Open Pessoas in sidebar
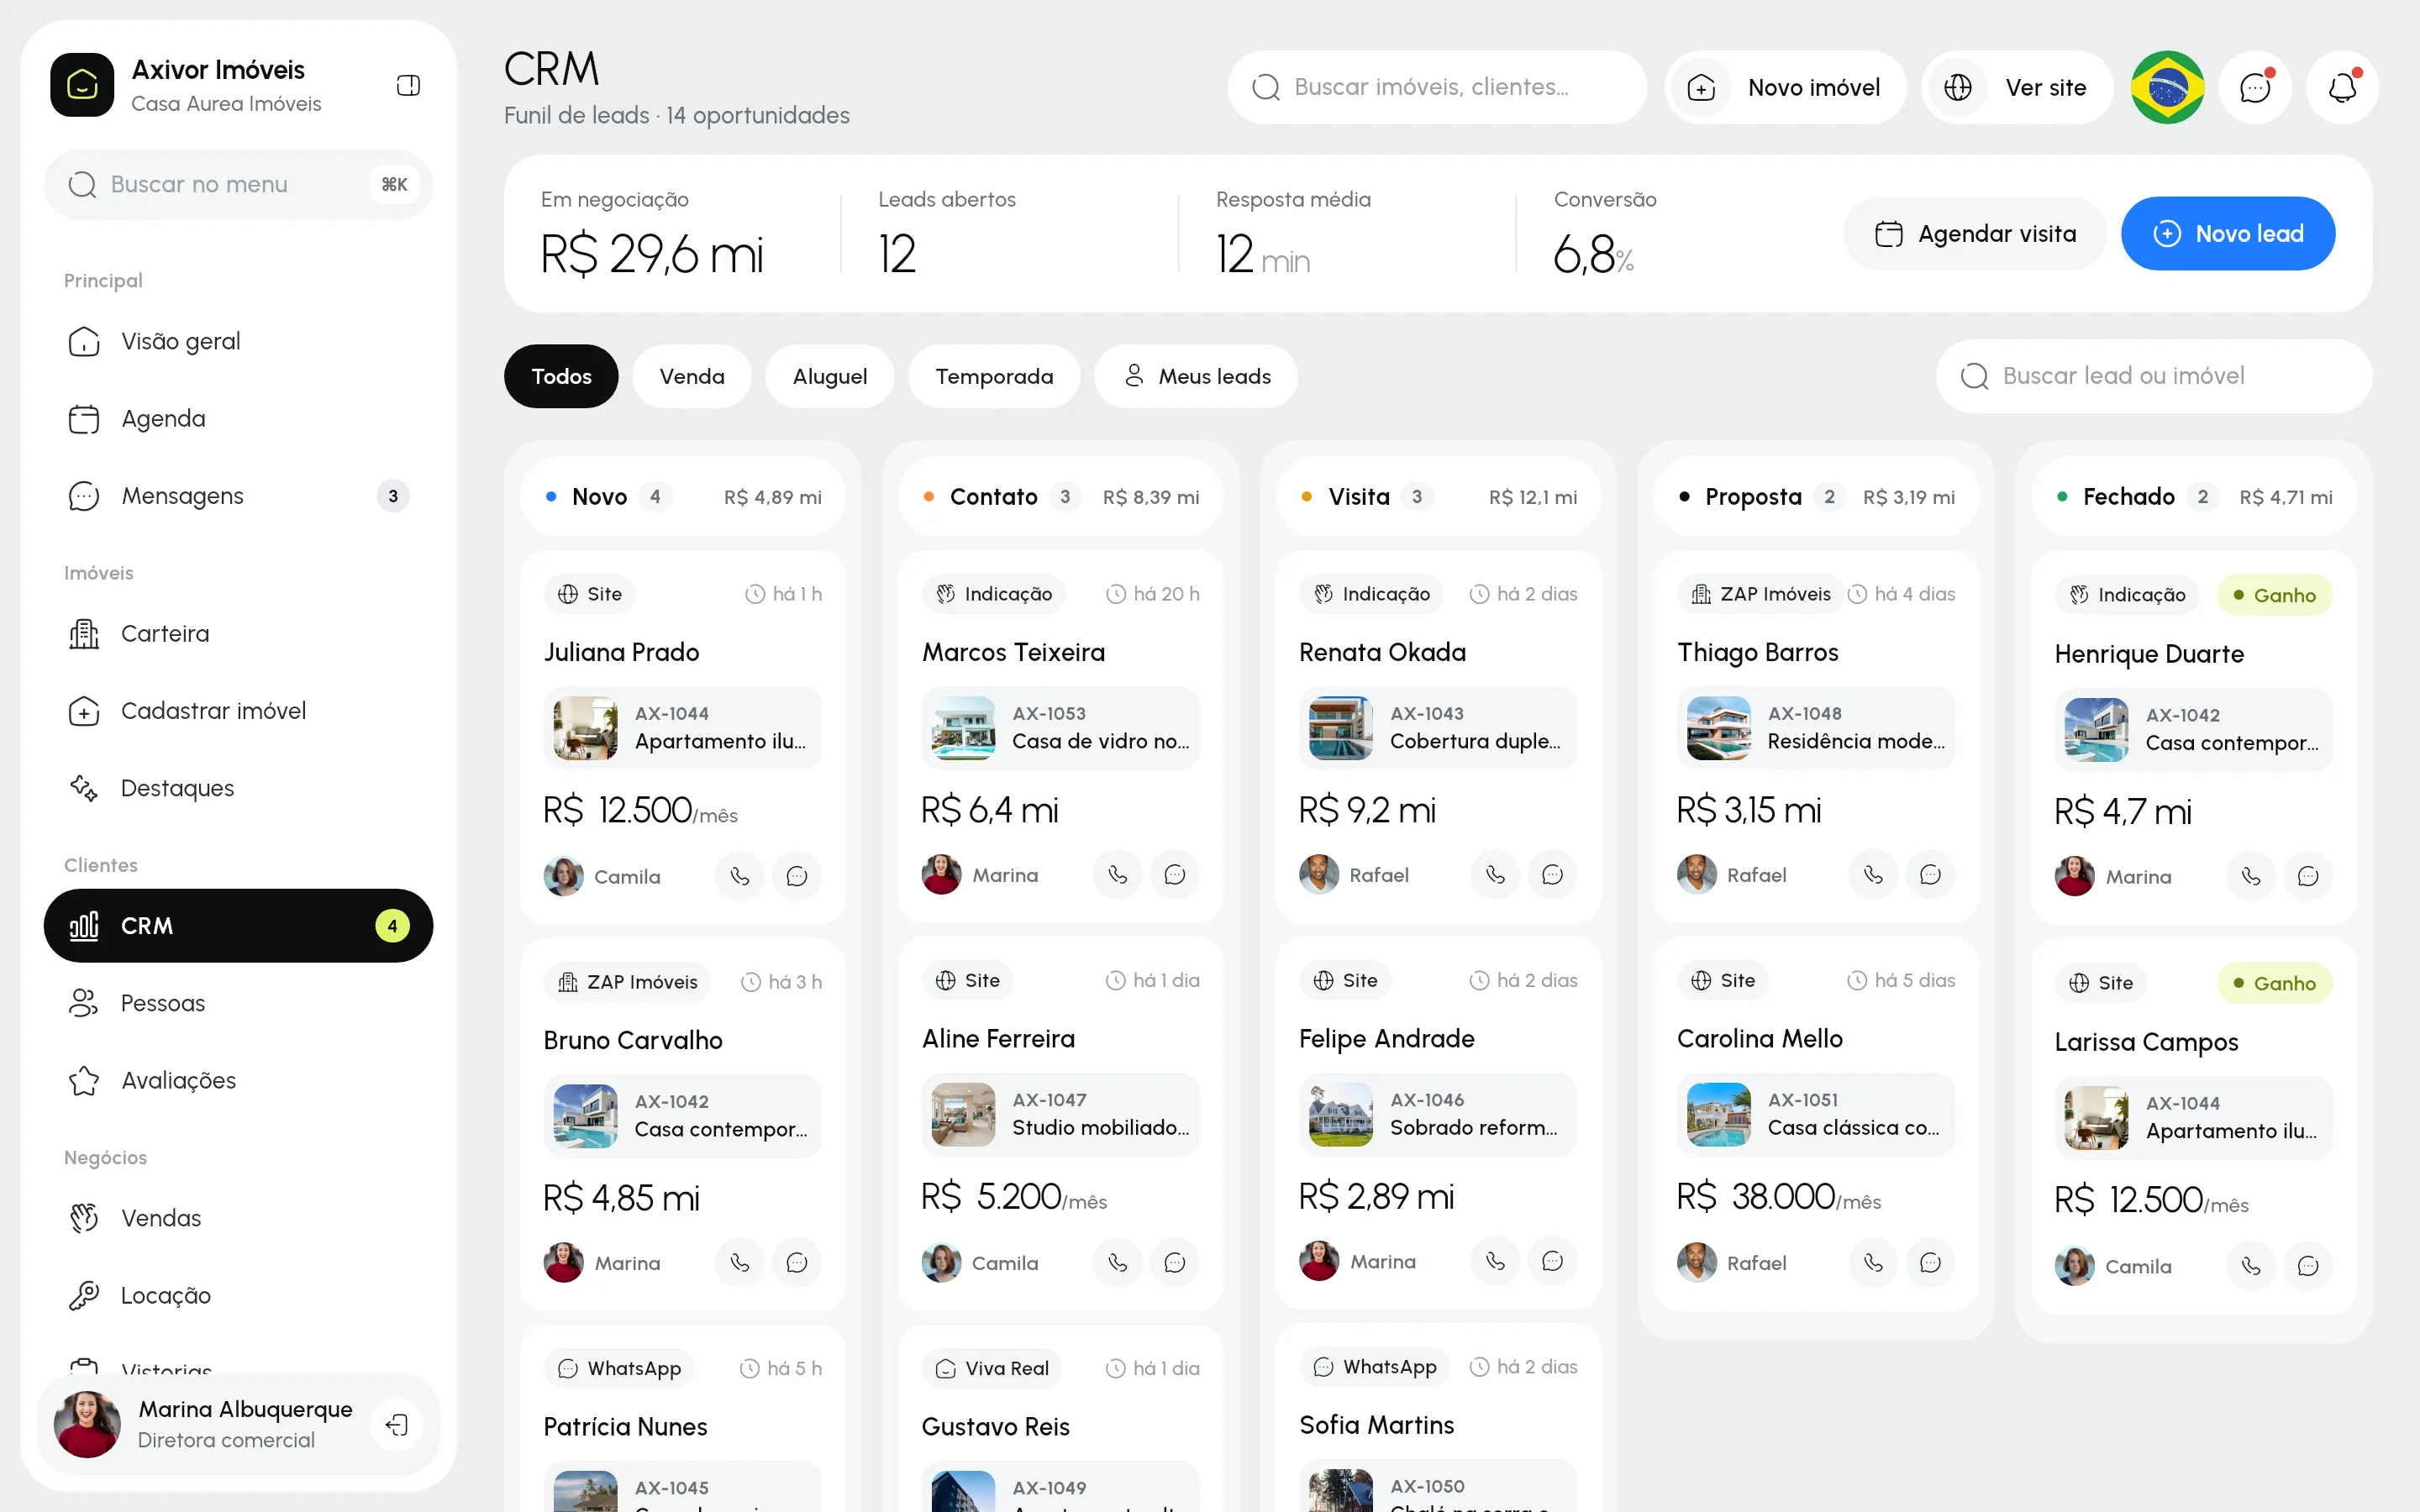Image resolution: width=2420 pixels, height=1512 pixels. (238, 1003)
